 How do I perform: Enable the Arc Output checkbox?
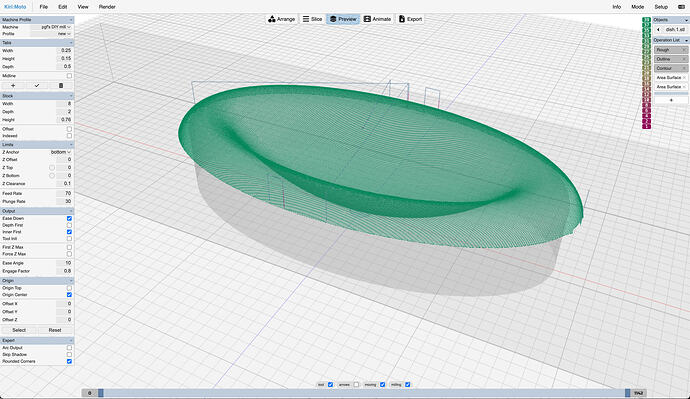(x=69, y=348)
